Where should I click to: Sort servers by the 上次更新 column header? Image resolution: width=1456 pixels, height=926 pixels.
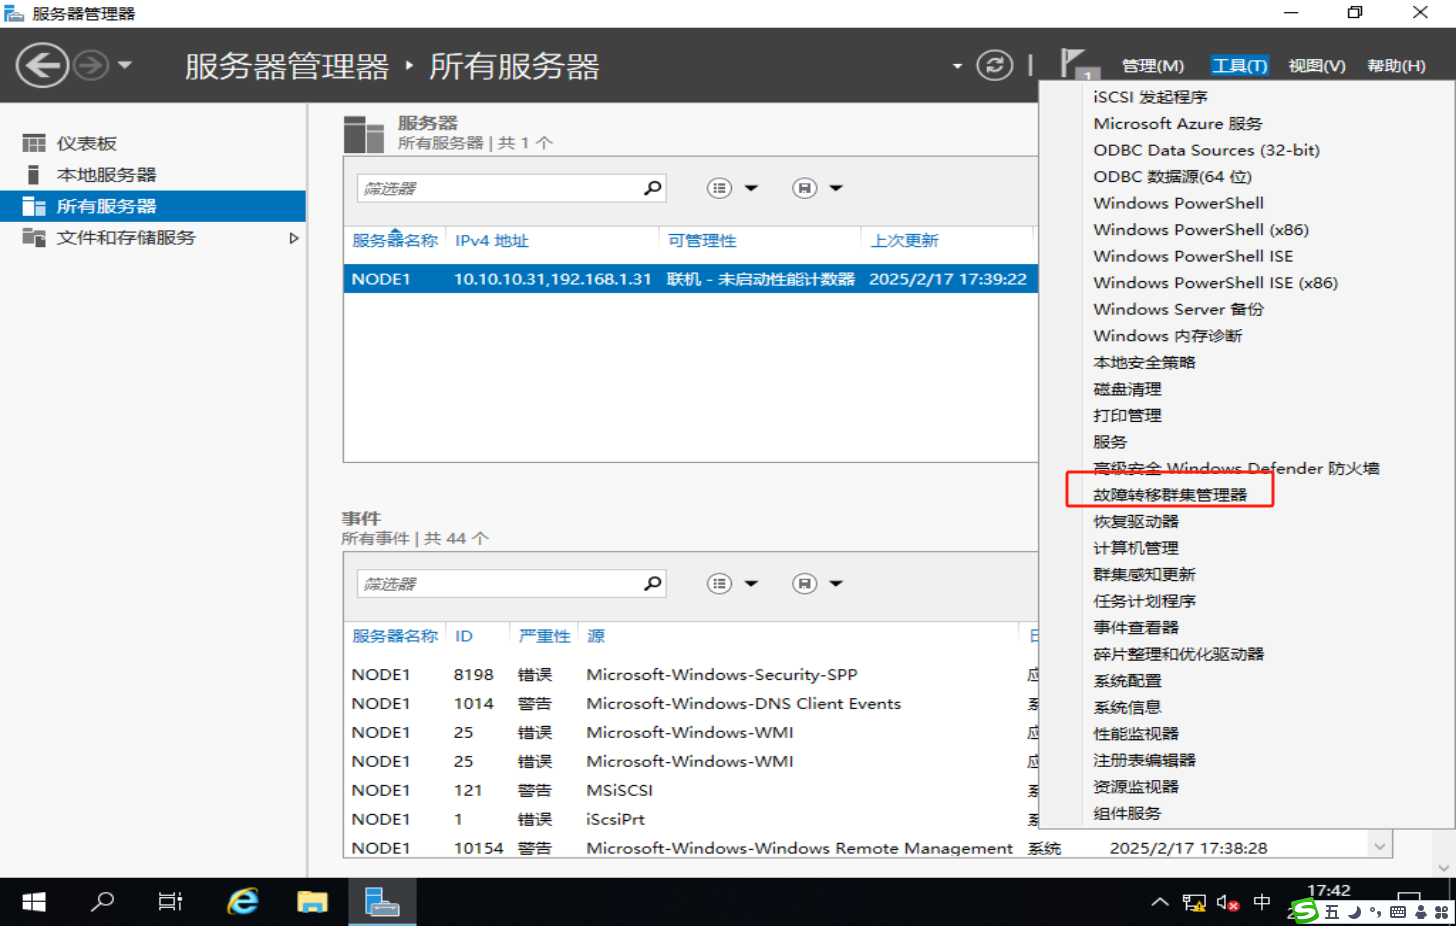(905, 241)
